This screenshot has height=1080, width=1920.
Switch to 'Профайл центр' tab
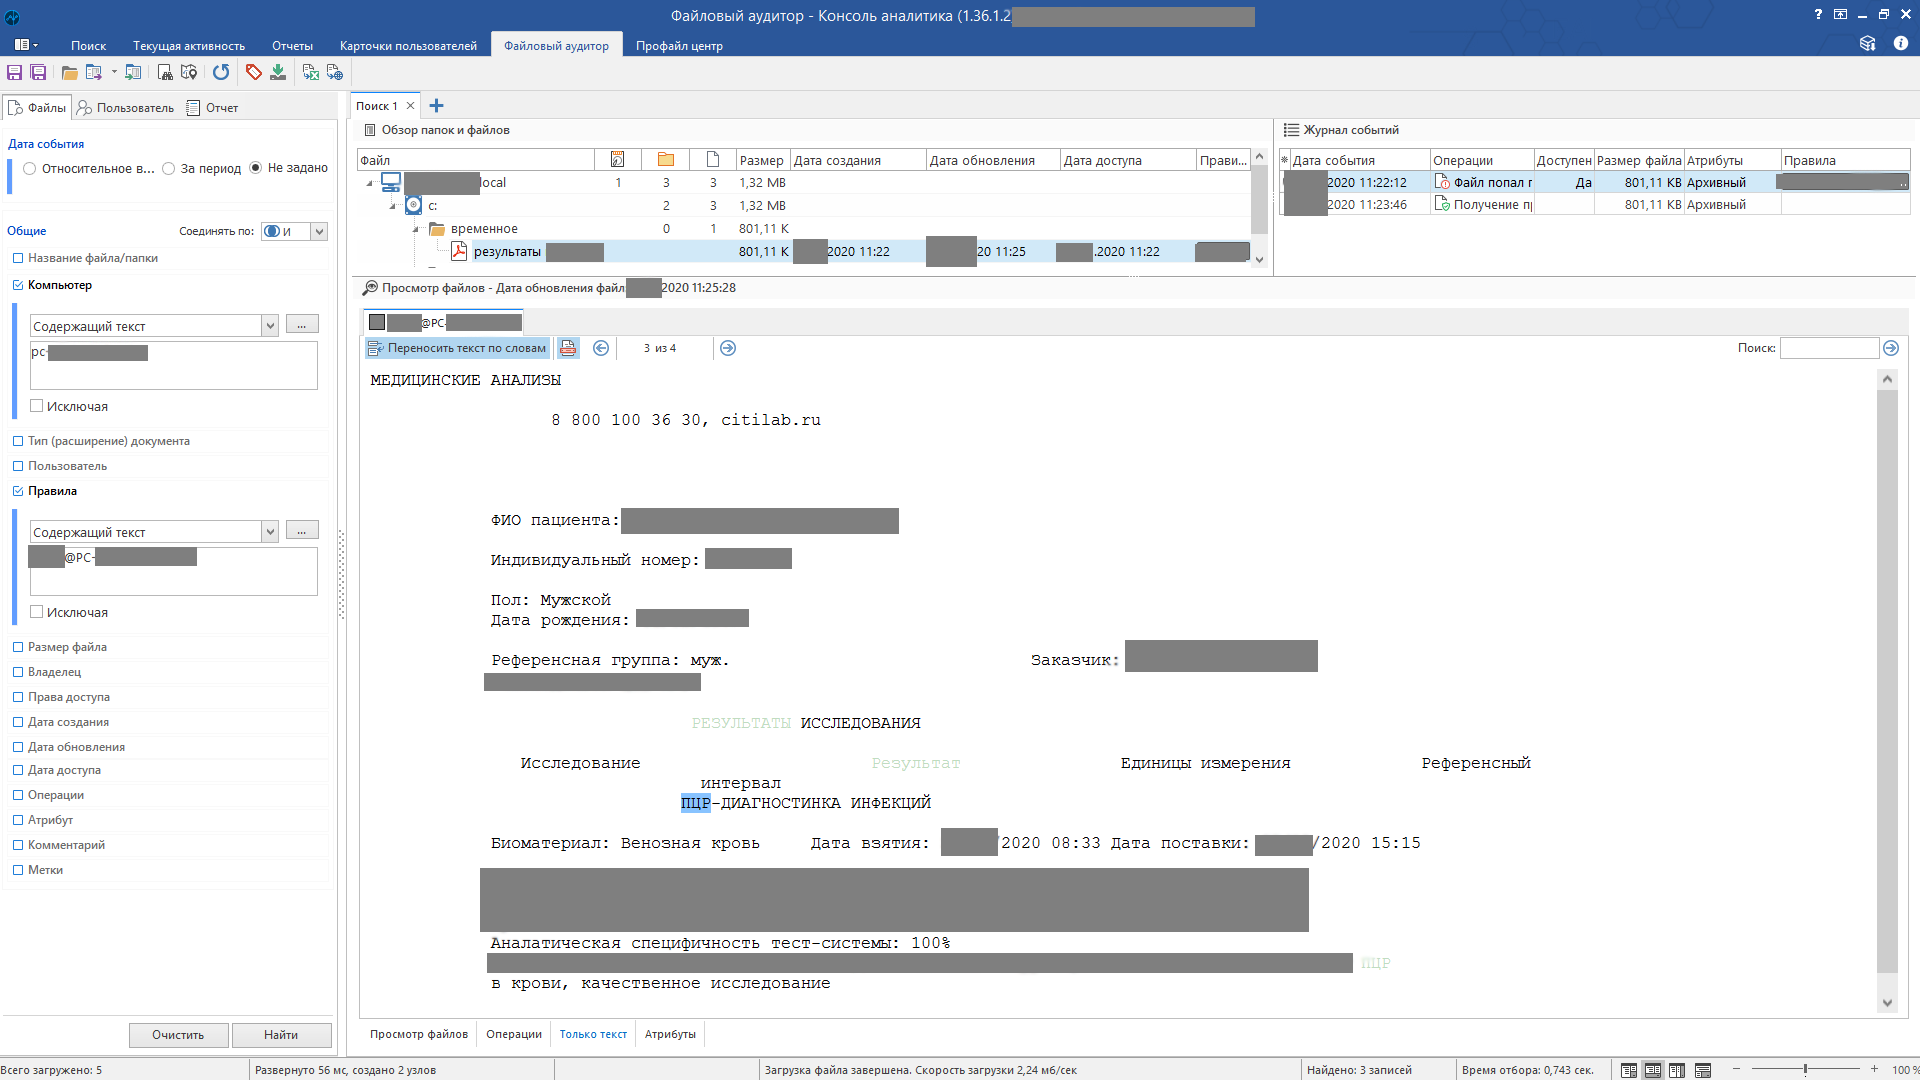pyautogui.click(x=679, y=46)
